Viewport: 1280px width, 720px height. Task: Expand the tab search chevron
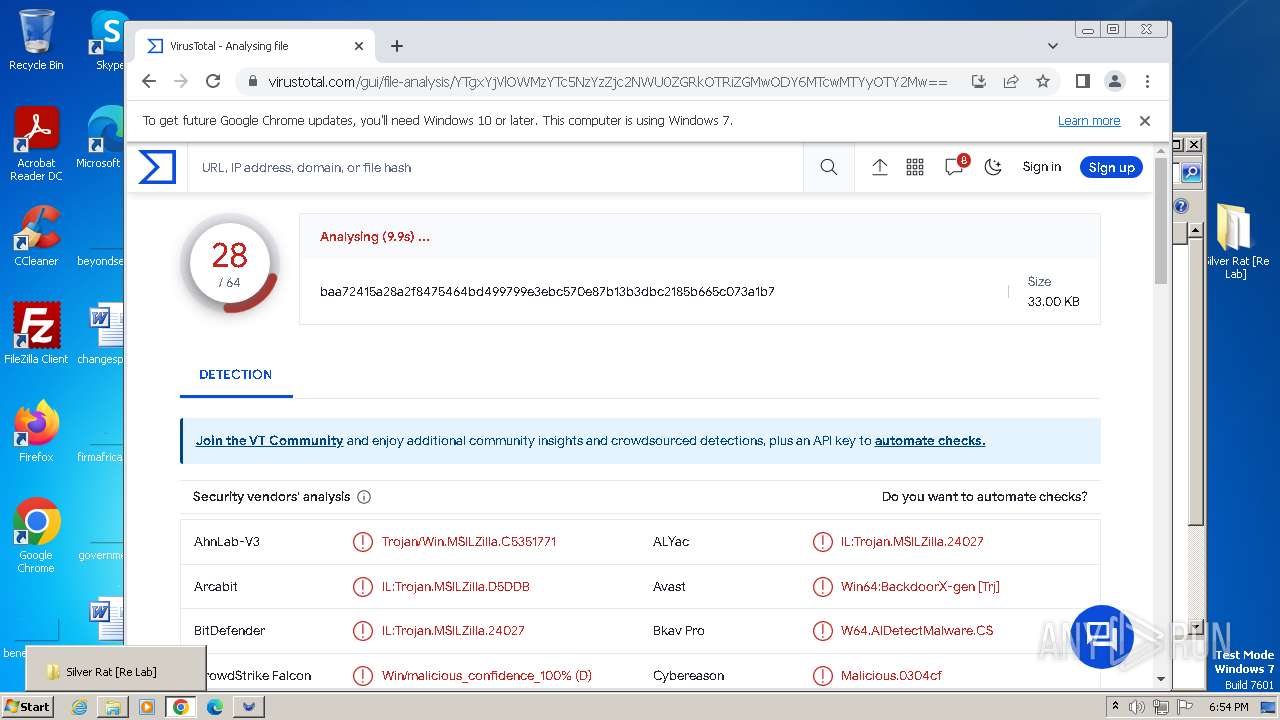(1053, 46)
